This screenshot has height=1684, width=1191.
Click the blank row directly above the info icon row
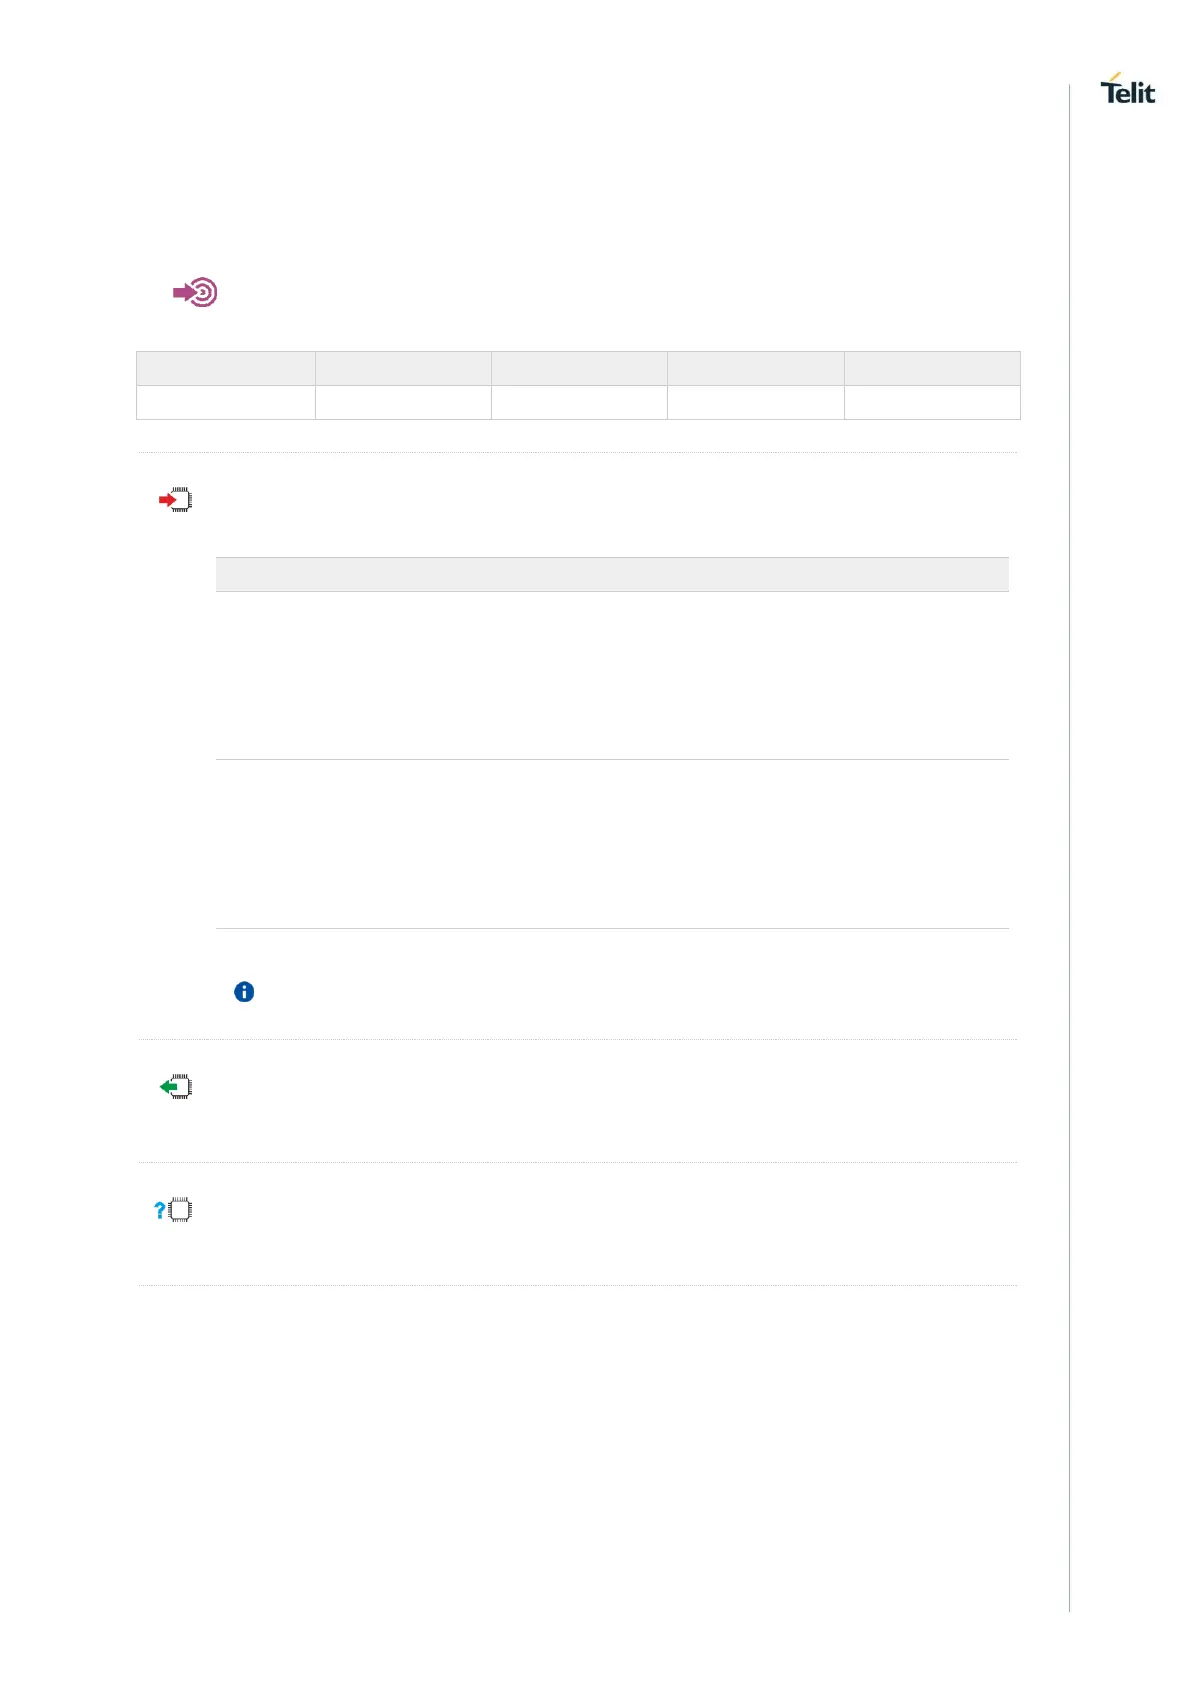(612, 844)
